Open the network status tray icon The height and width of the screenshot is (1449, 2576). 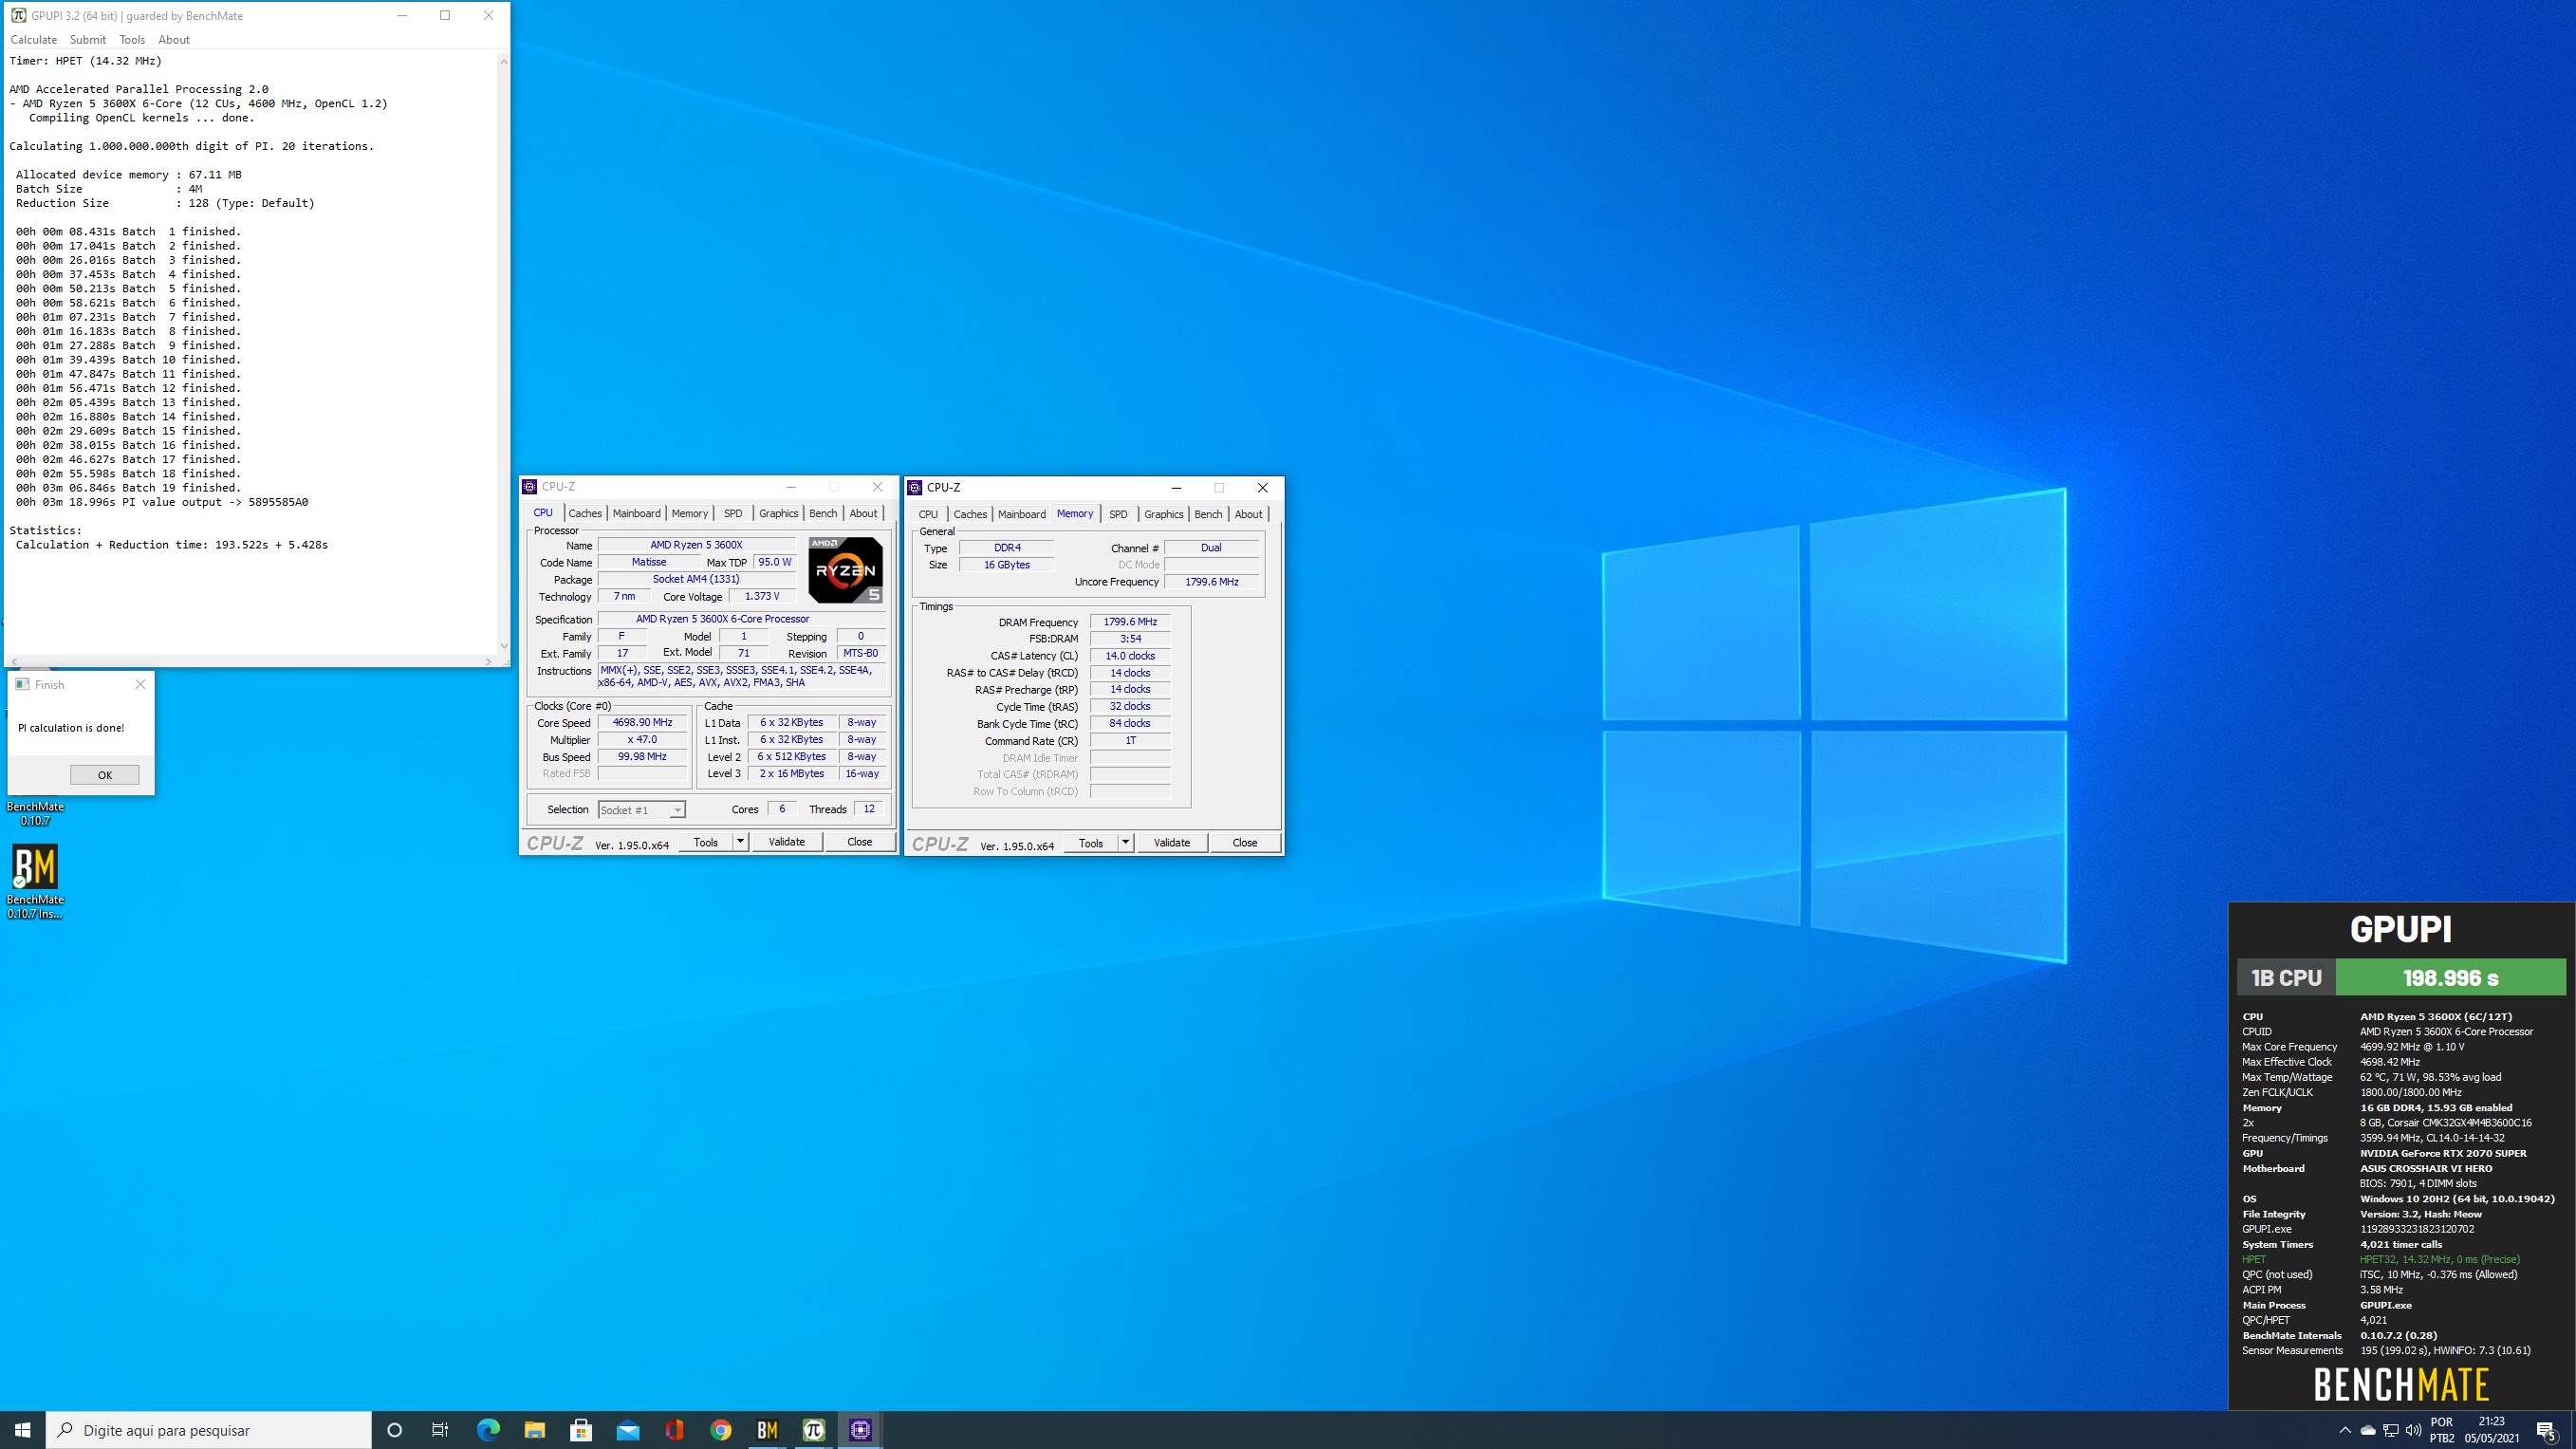2390,1430
